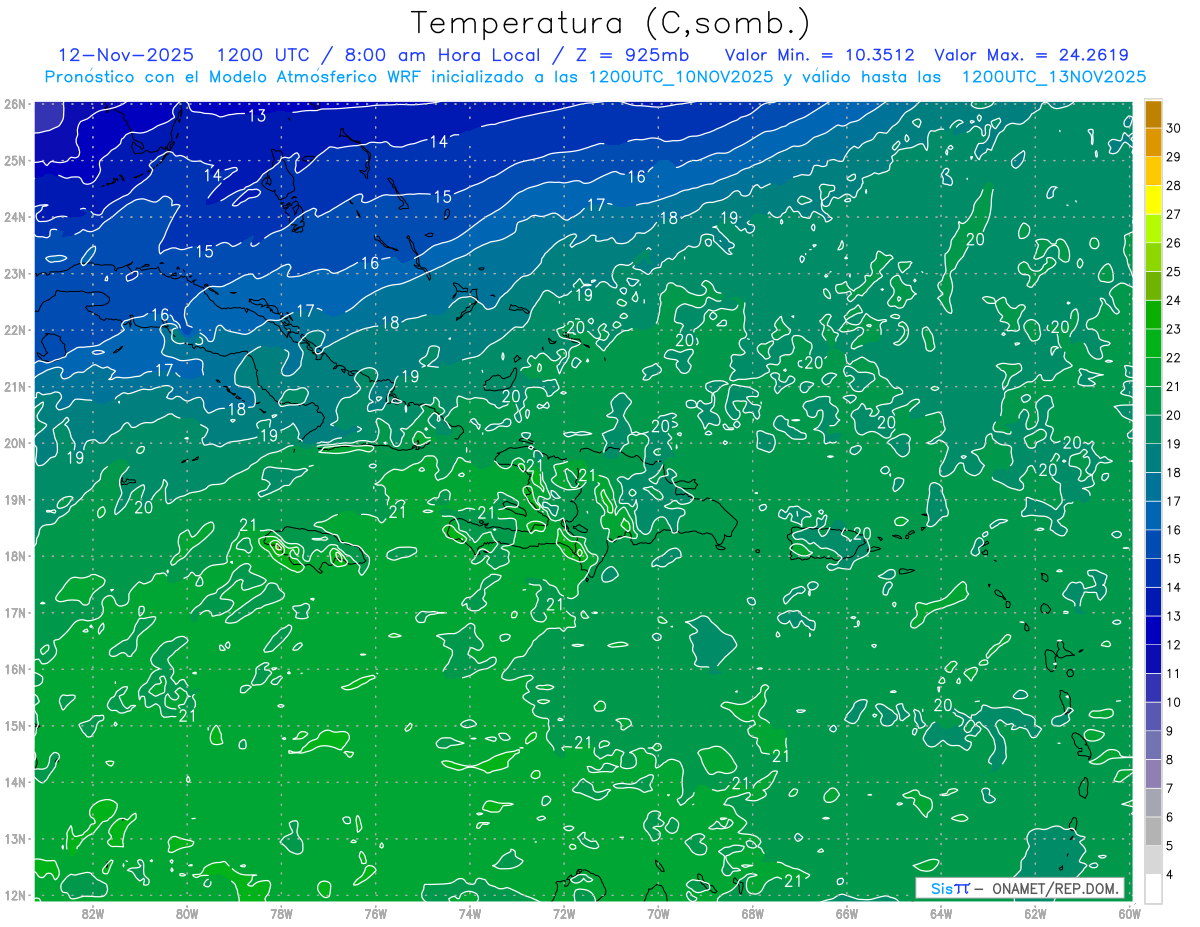The height and width of the screenshot is (927, 1200).
Task: Click legend value '11'
Action: 1173,674
